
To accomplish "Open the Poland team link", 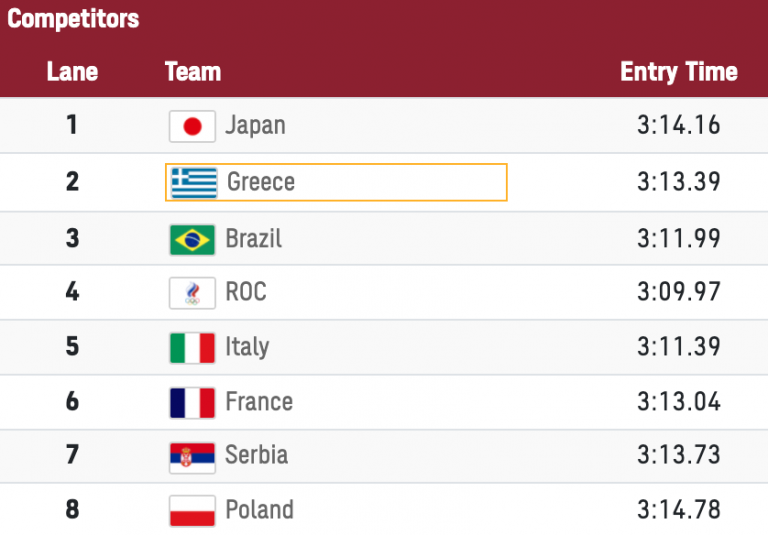I will click(x=260, y=510).
